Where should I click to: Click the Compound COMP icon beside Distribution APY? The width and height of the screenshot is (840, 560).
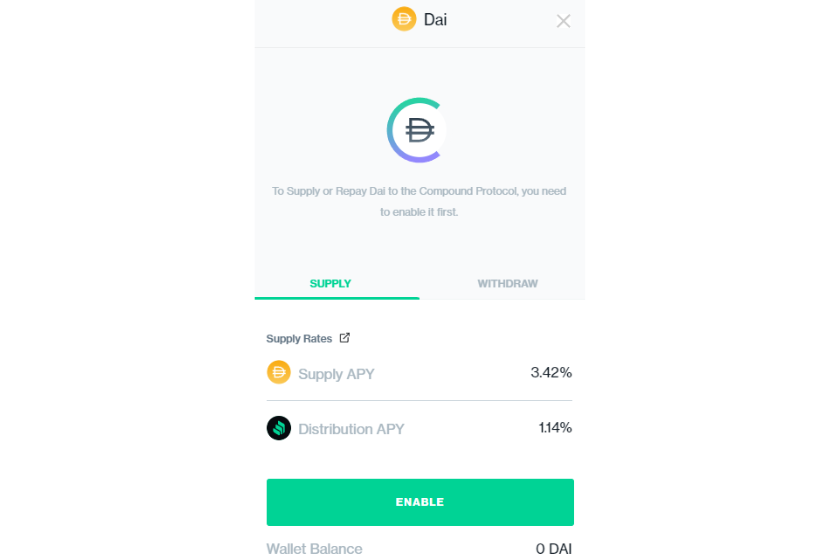click(279, 428)
